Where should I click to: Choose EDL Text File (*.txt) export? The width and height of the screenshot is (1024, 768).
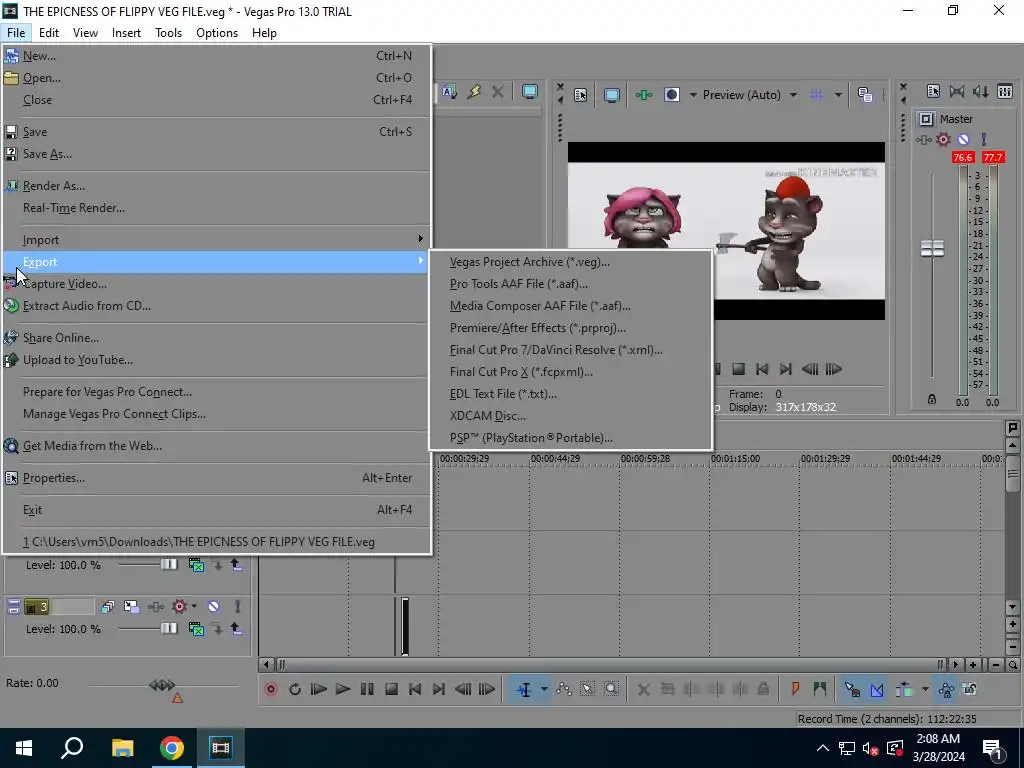(x=503, y=394)
